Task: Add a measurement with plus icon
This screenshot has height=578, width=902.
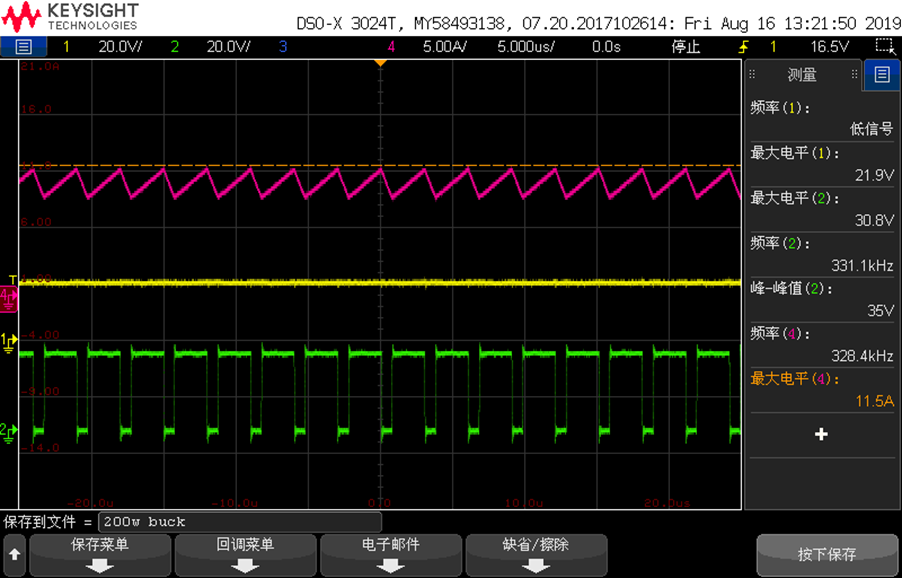Action: click(821, 434)
